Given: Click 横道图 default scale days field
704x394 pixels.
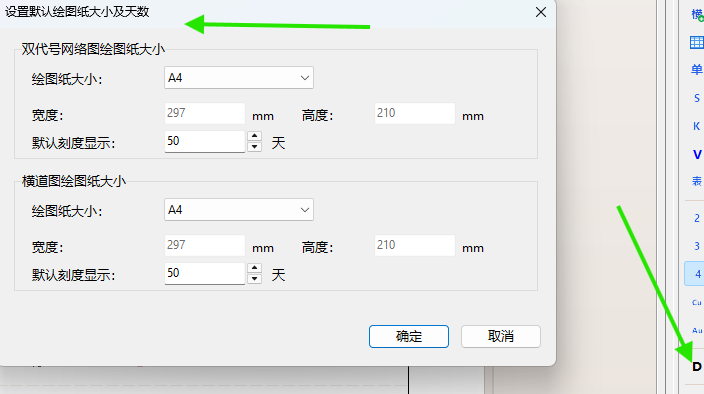Looking at the screenshot, I should (x=205, y=273).
